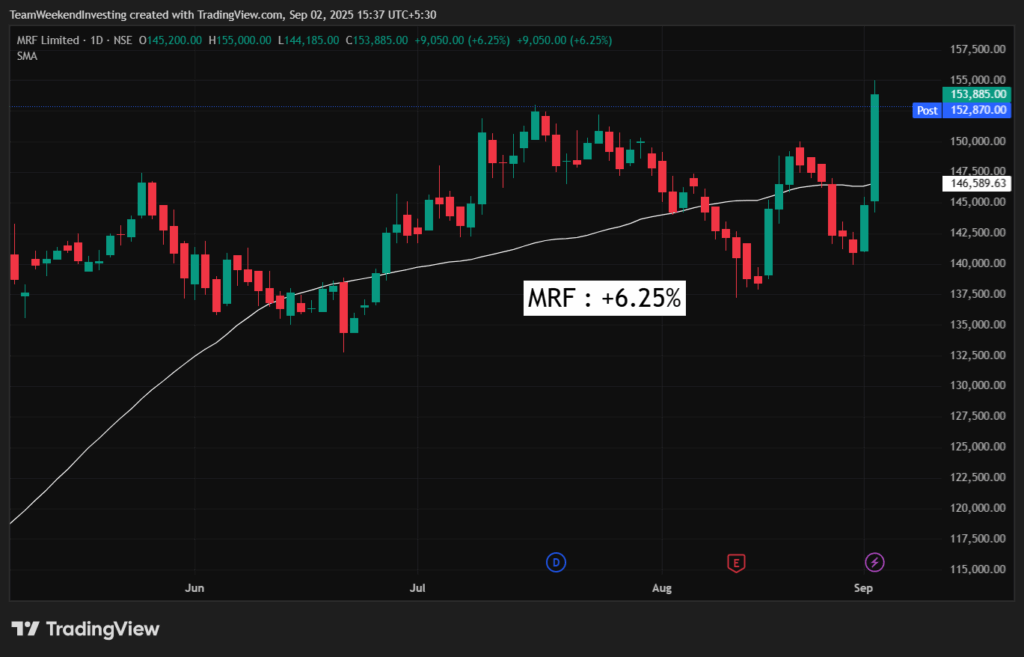
Task: Click the Aug label on time axis
Action: (662, 588)
